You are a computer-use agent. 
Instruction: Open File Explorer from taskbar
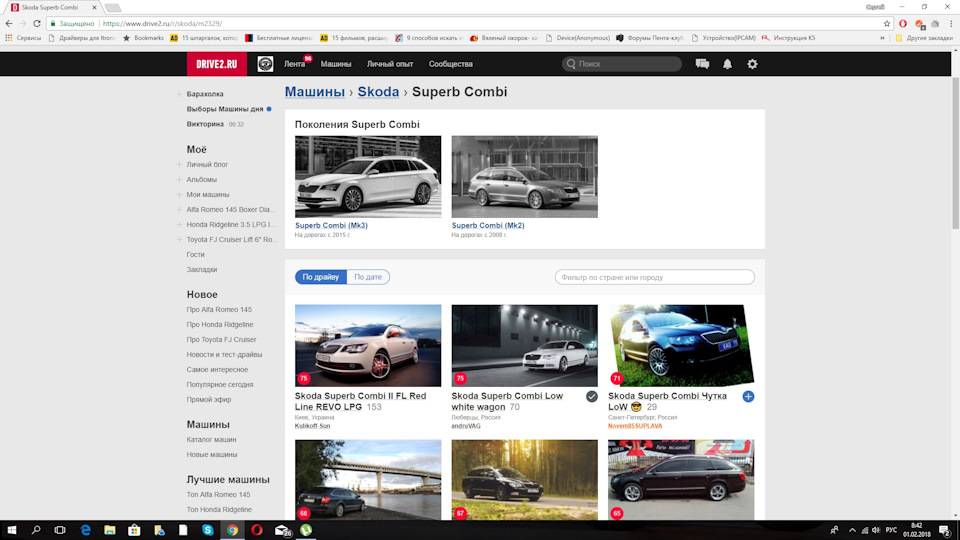pos(110,530)
